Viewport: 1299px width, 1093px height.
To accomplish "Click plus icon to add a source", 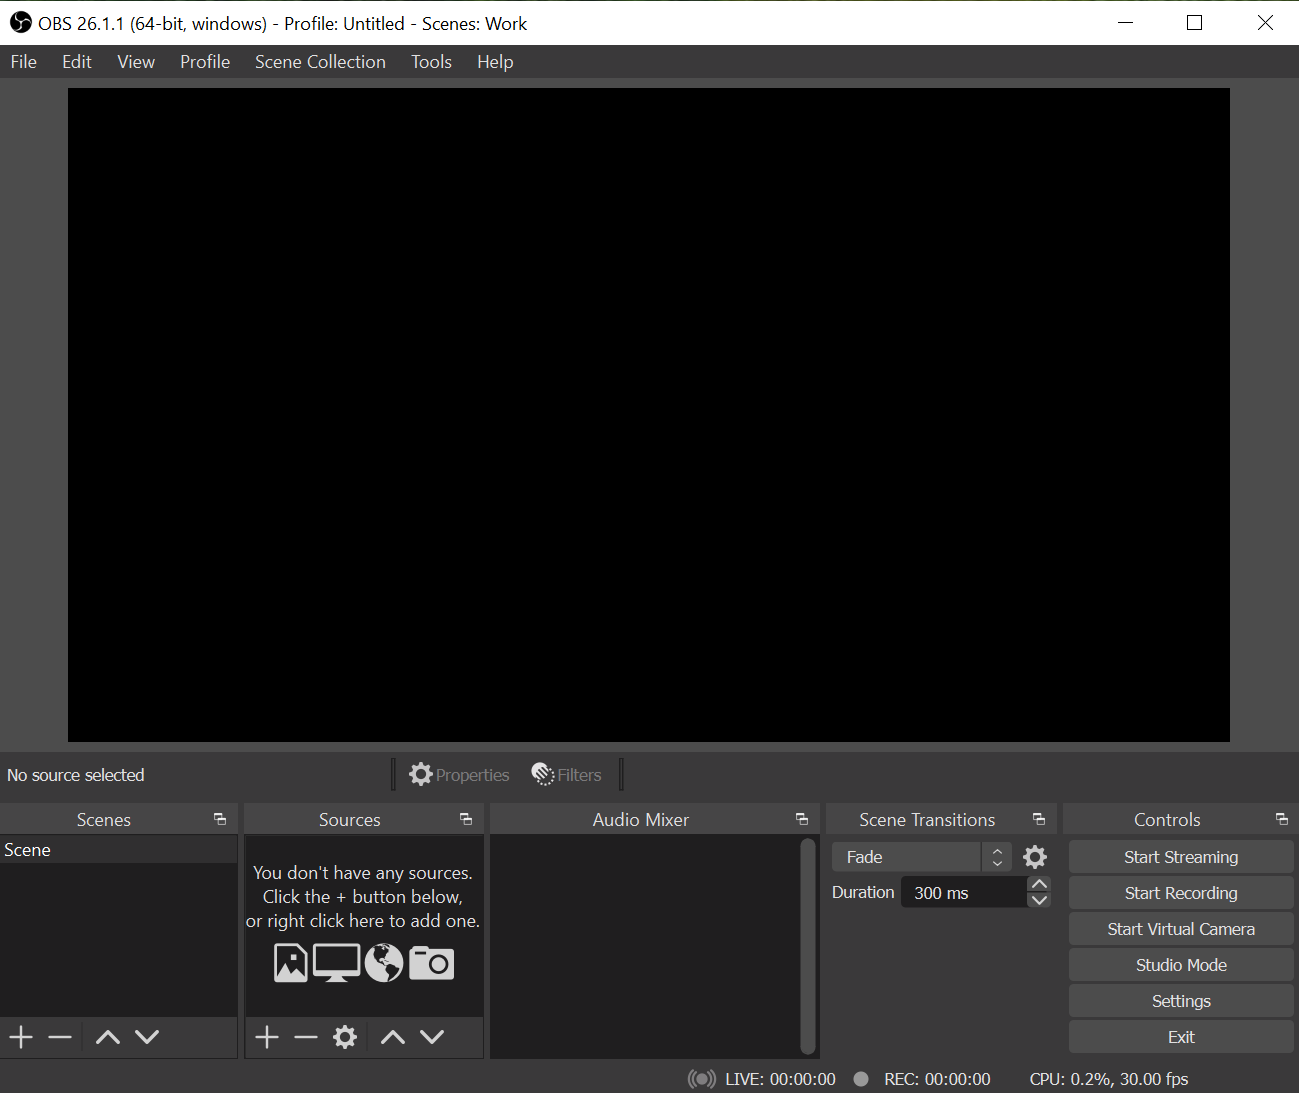I will (x=267, y=1037).
